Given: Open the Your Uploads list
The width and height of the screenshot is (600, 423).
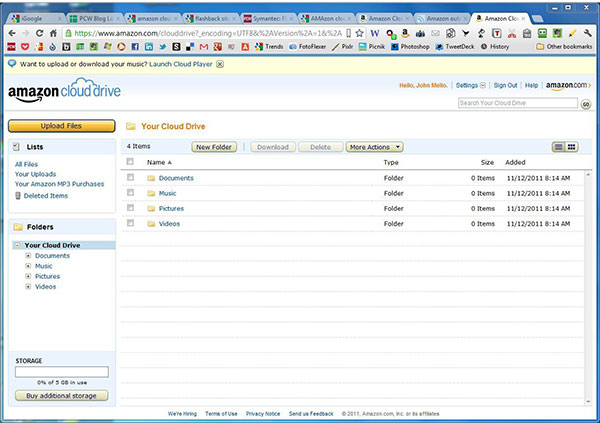Looking at the screenshot, I should click(35, 174).
